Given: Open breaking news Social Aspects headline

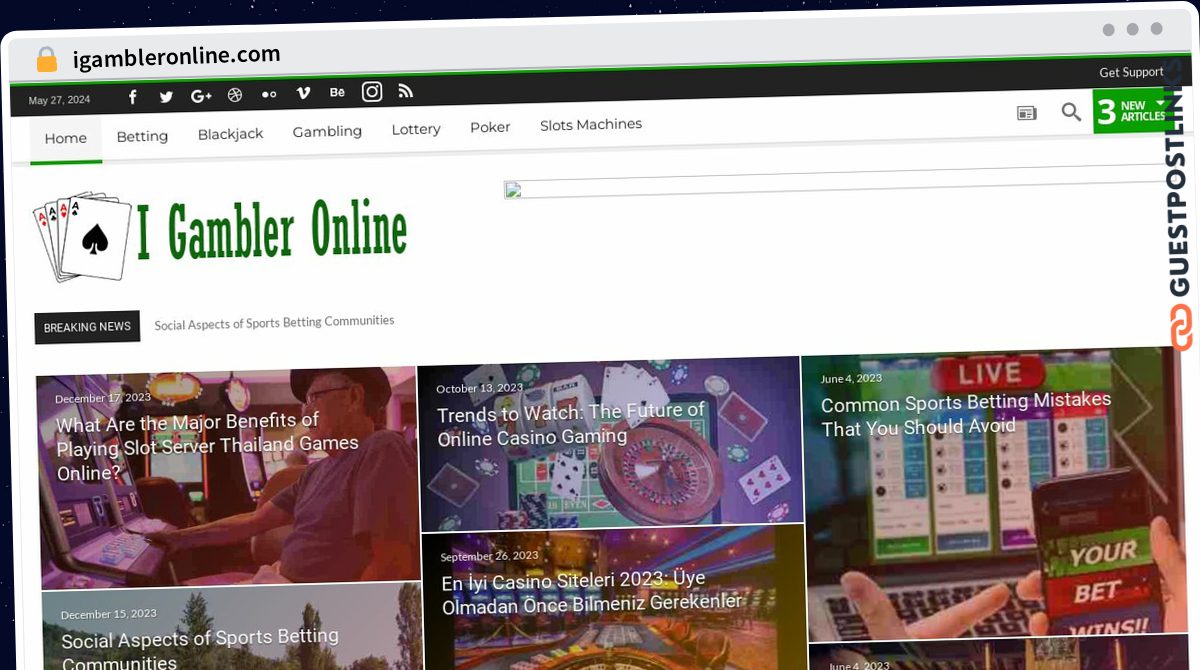Looking at the screenshot, I should click(274, 322).
